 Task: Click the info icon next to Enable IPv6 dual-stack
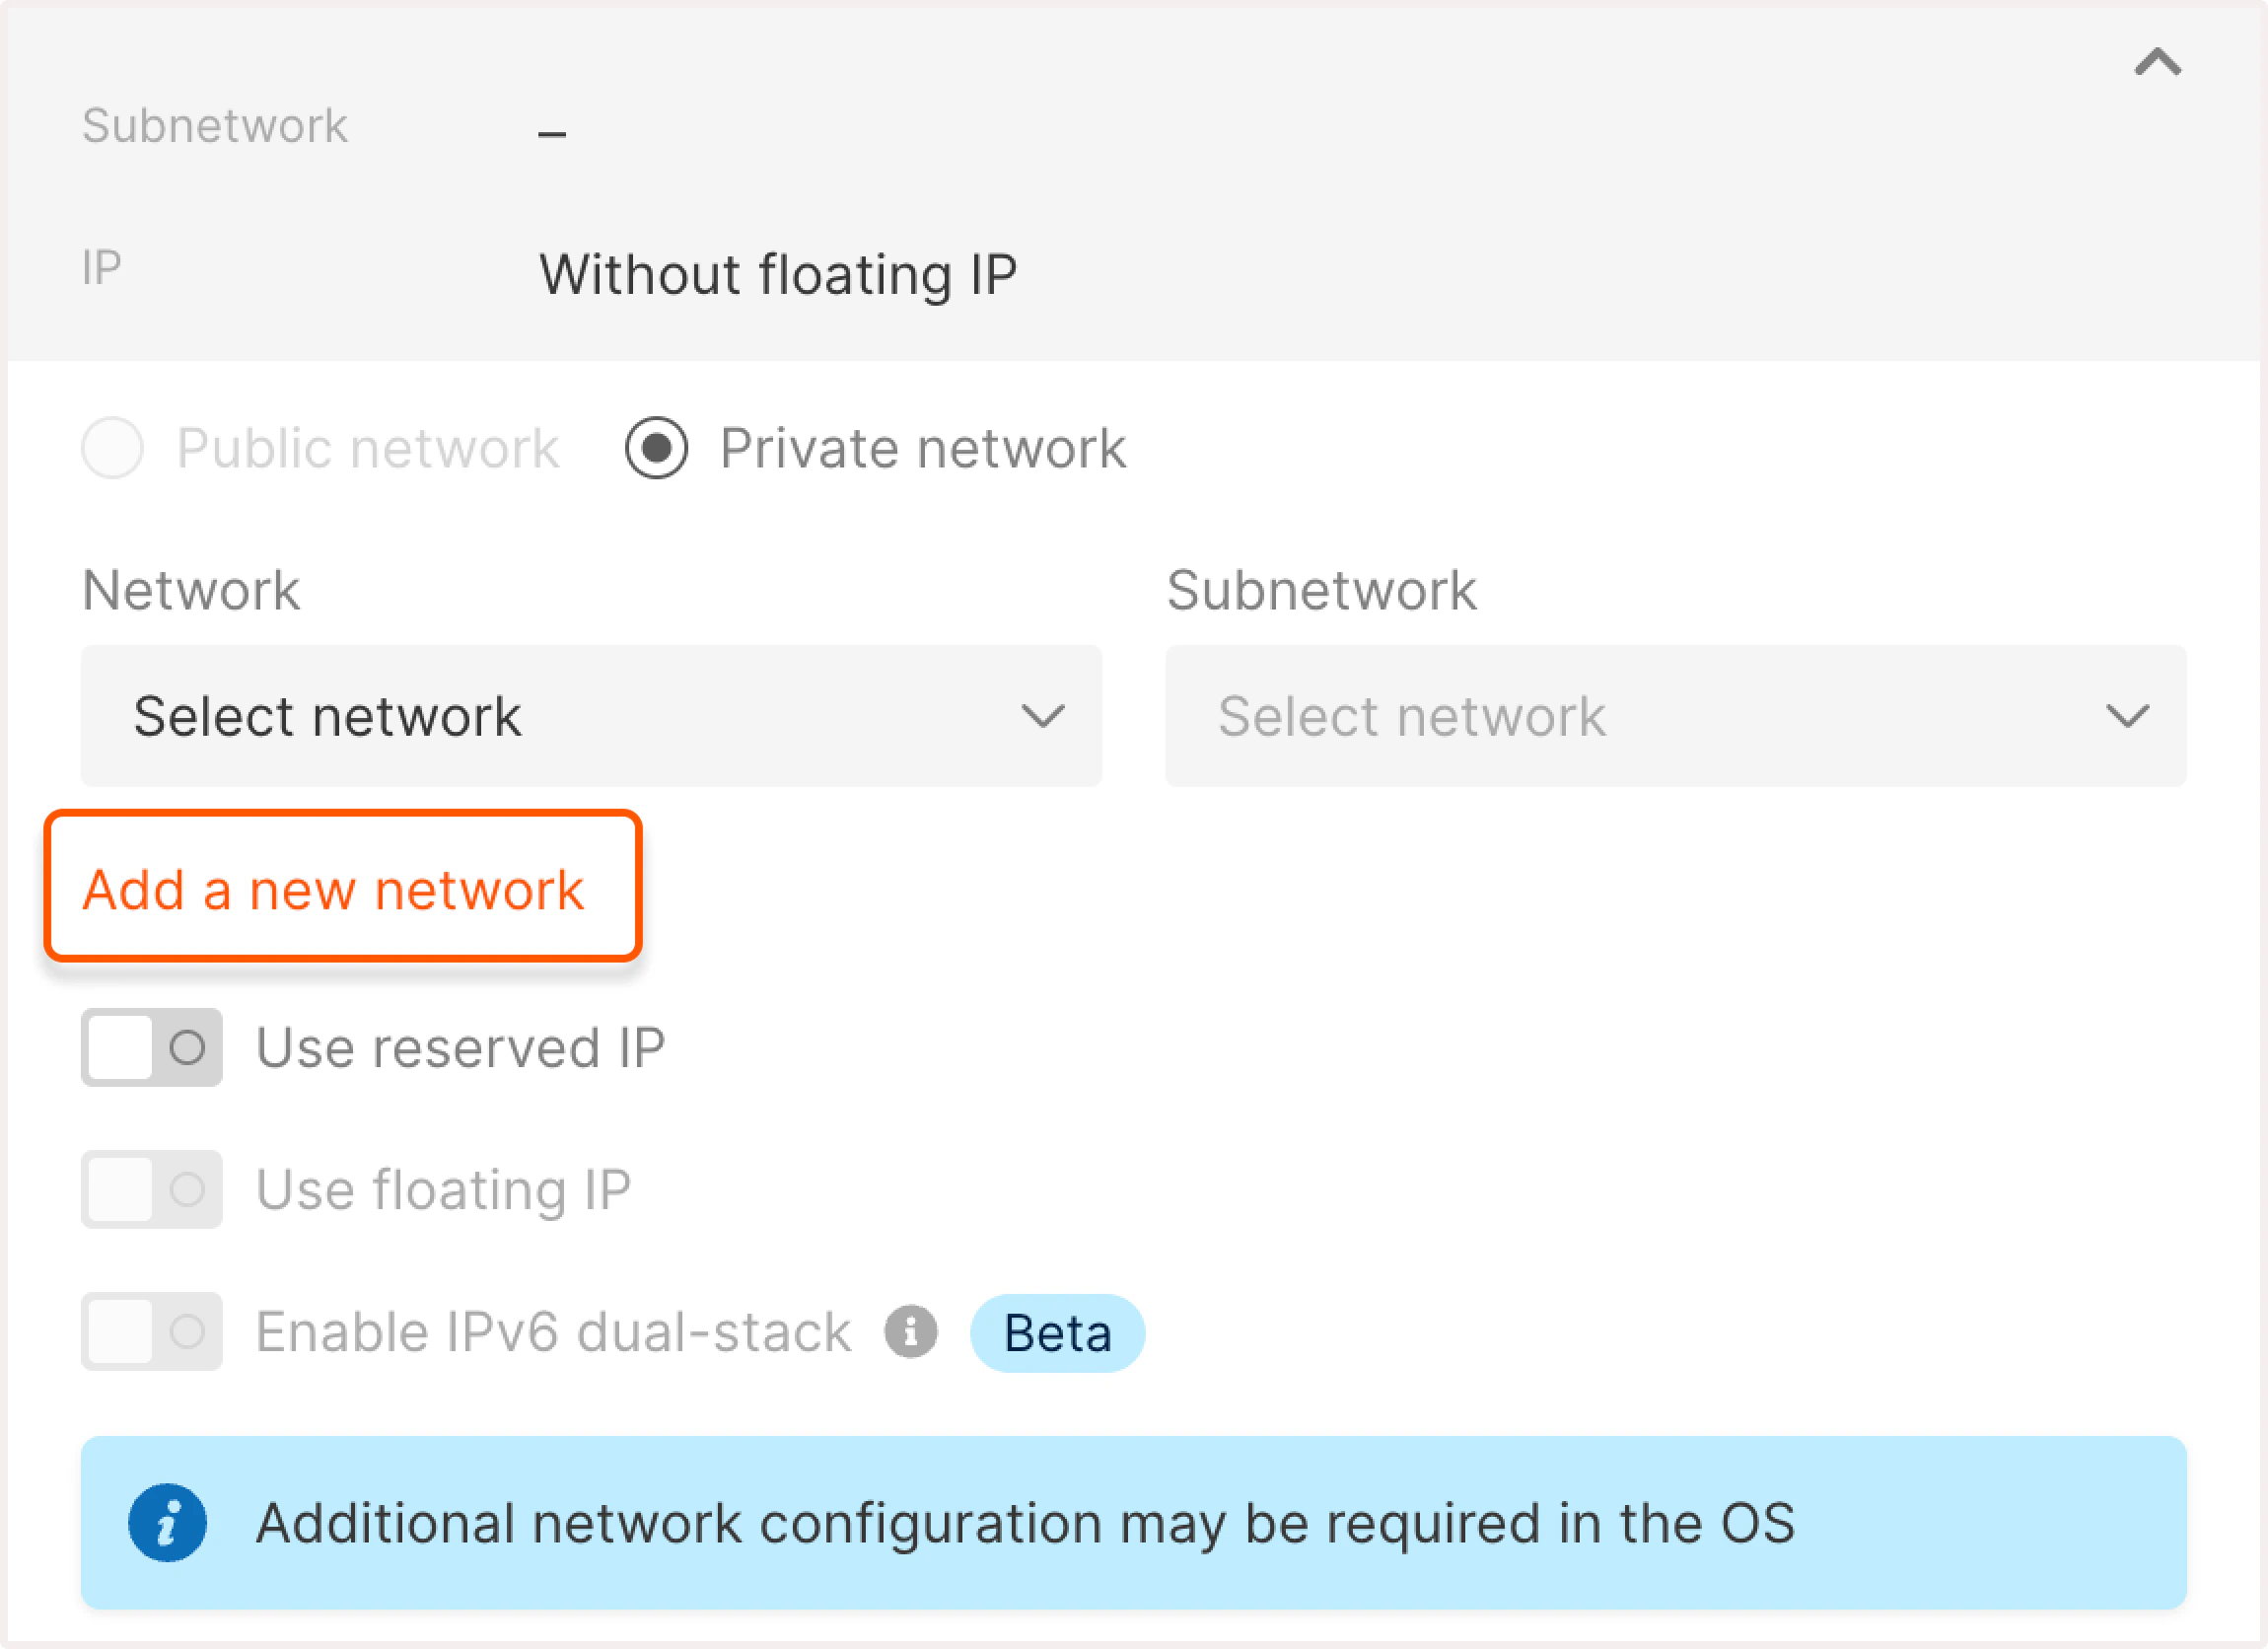point(911,1331)
